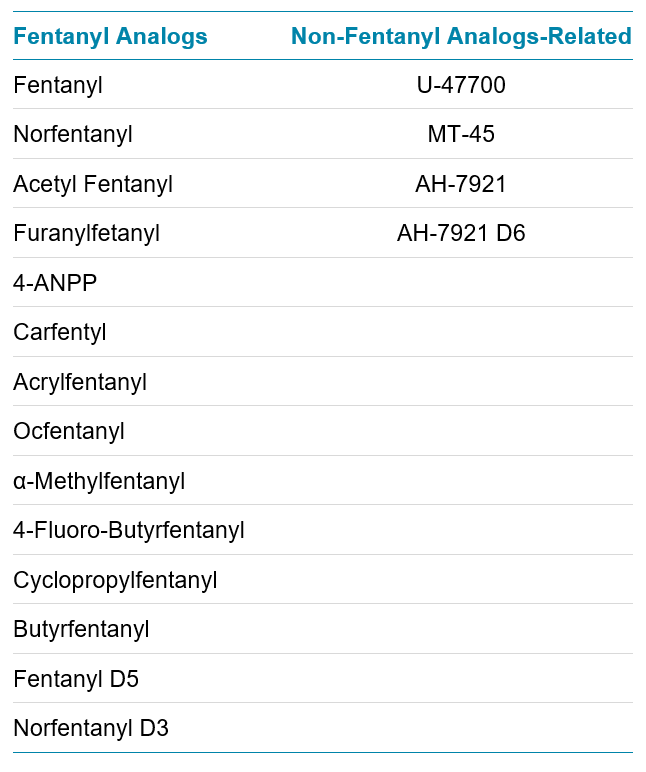
Task: Click the 4-ANPP row text
Action: click(55, 283)
